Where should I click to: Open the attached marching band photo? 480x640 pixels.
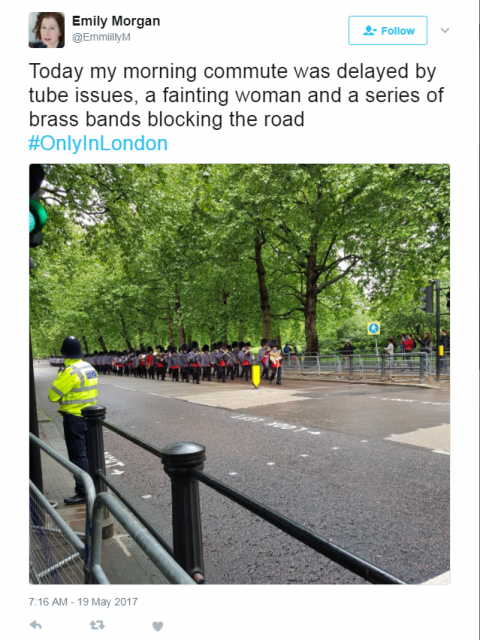[x=240, y=374]
